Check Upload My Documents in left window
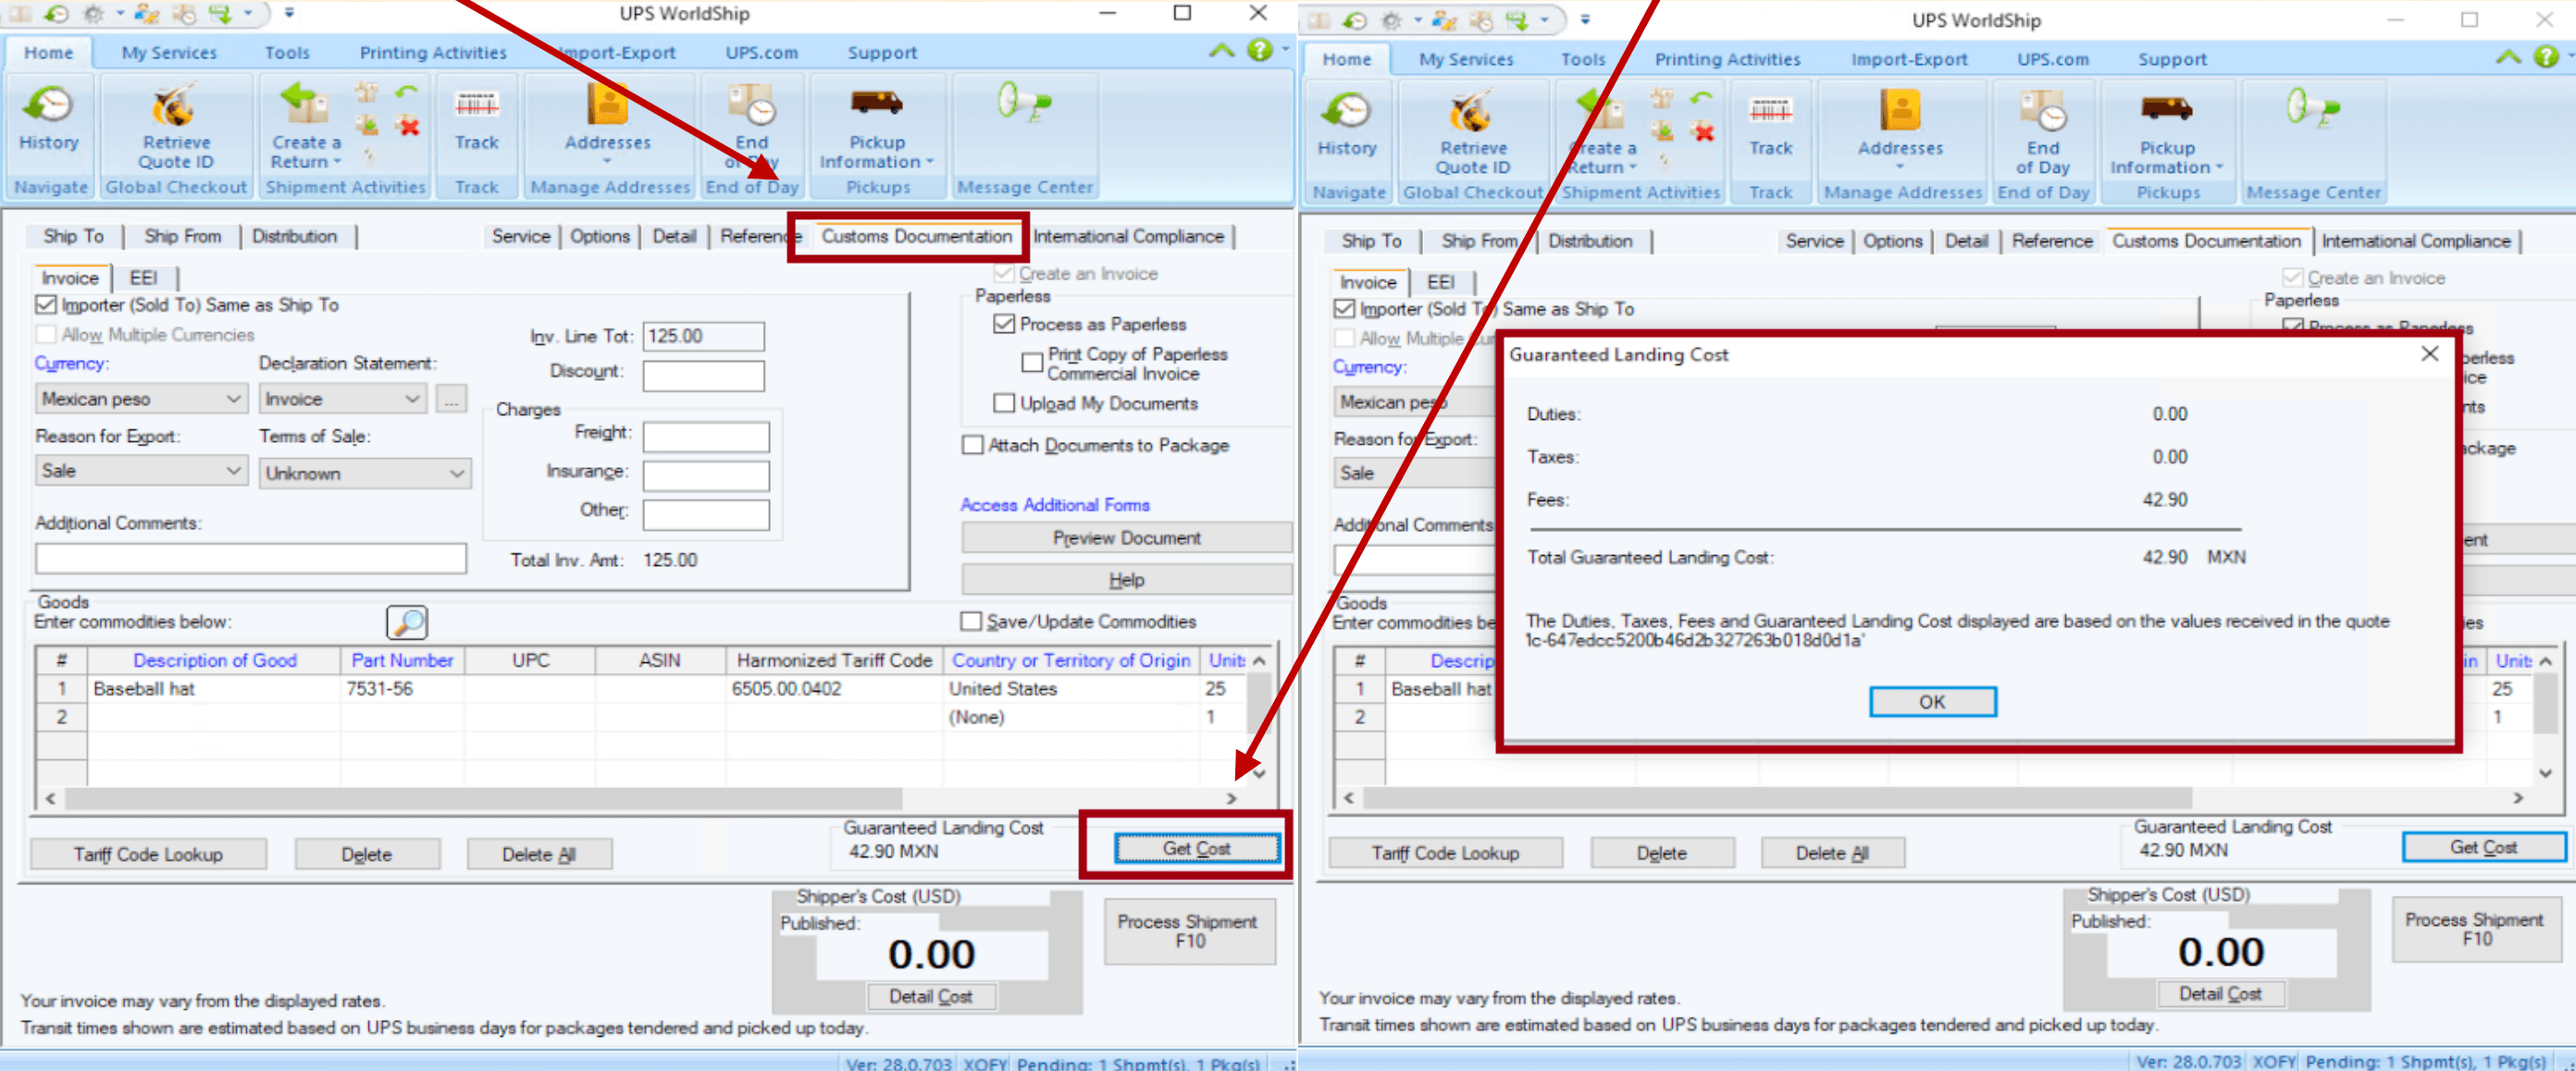The width and height of the screenshot is (2576, 1071). point(1004,403)
